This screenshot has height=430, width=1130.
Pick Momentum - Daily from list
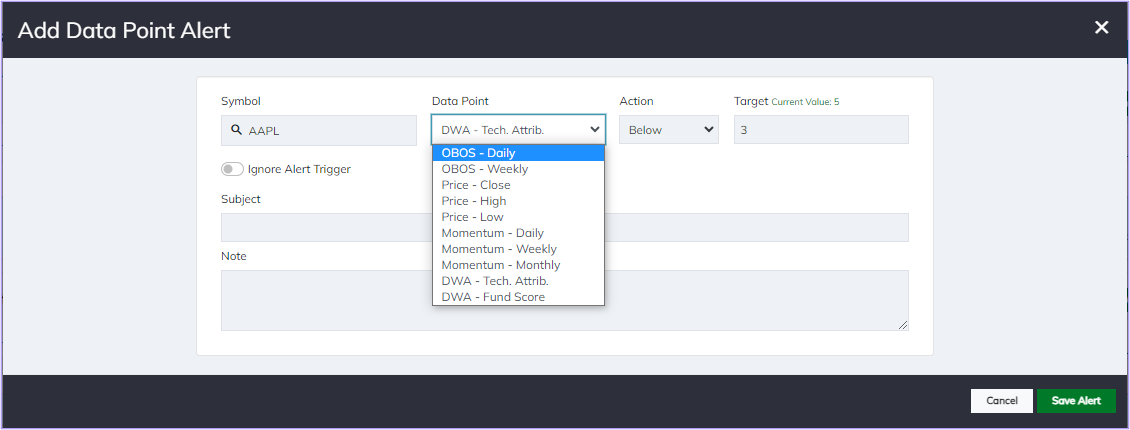pyautogui.click(x=518, y=233)
